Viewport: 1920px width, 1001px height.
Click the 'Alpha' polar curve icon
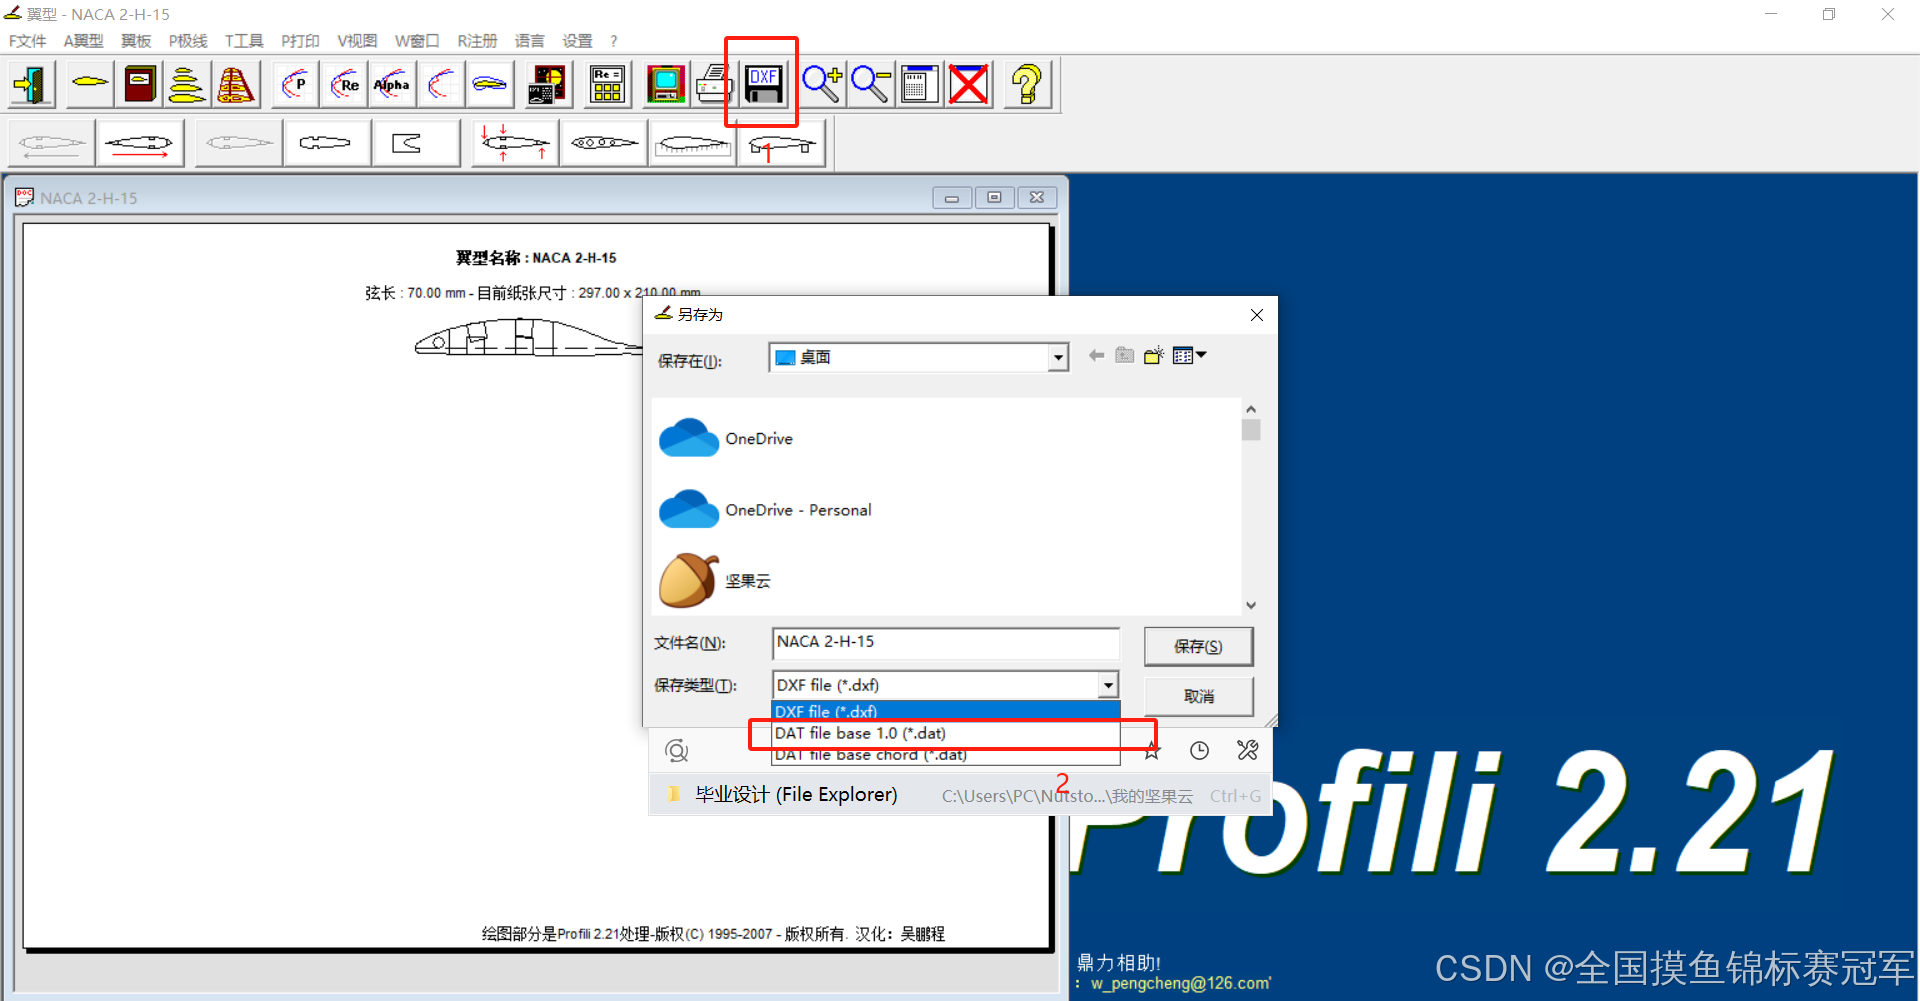pos(392,84)
